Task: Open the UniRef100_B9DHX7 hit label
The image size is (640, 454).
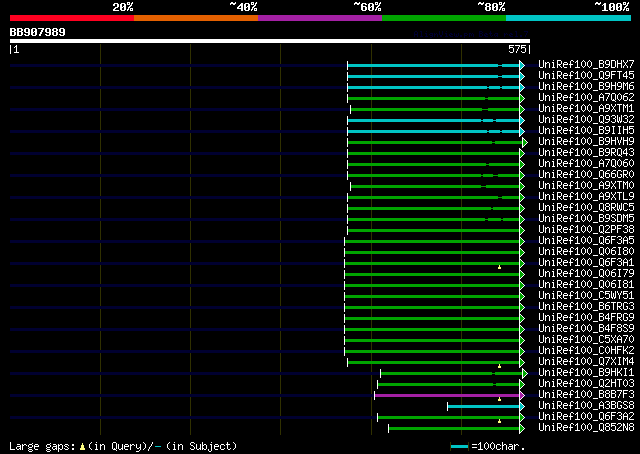Action: pos(586,64)
